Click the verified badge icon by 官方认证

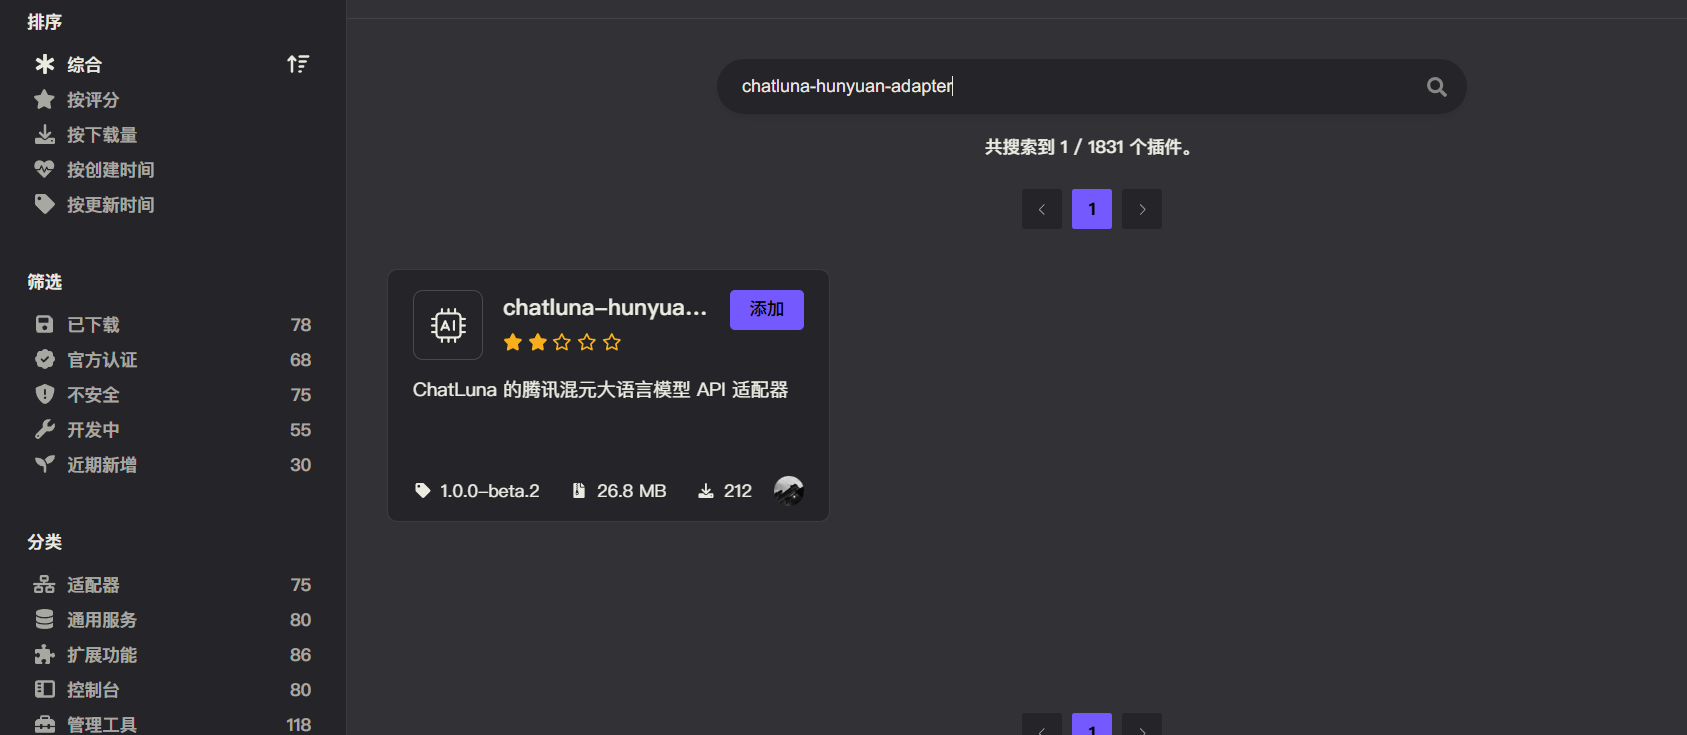click(x=45, y=360)
